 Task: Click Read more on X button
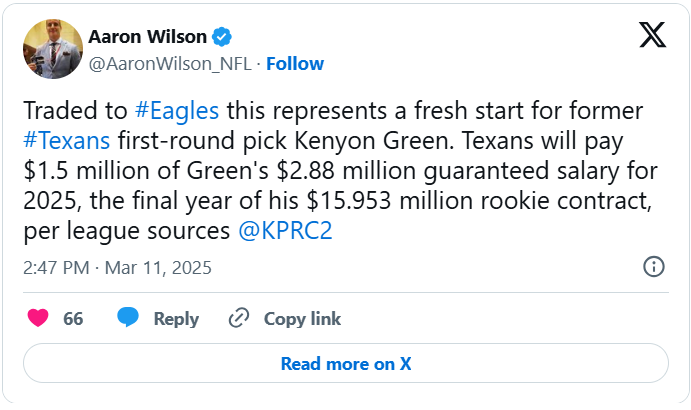click(346, 364)
